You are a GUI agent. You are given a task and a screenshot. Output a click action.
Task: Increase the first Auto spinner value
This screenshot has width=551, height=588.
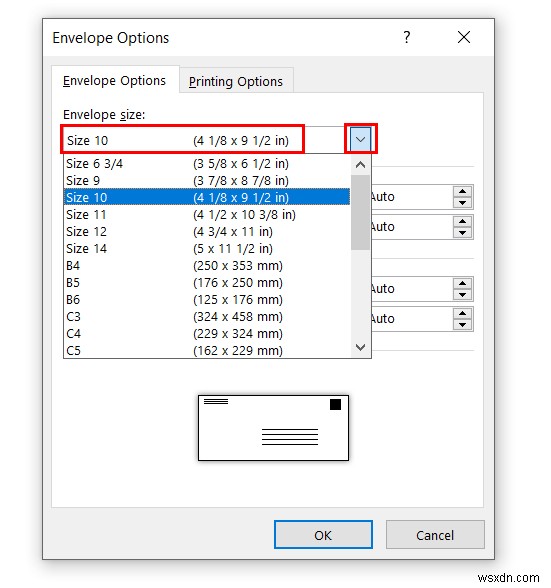[462, 191]
